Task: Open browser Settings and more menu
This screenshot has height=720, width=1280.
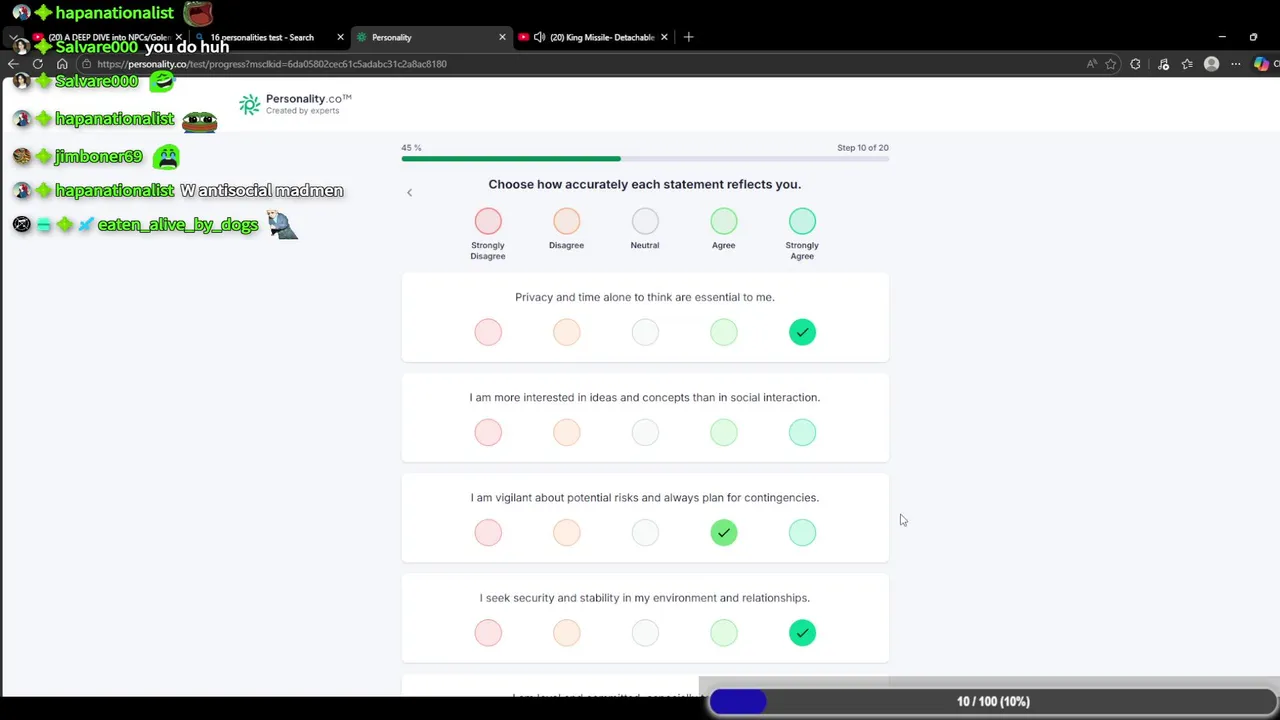Action: click(1236, 64)
